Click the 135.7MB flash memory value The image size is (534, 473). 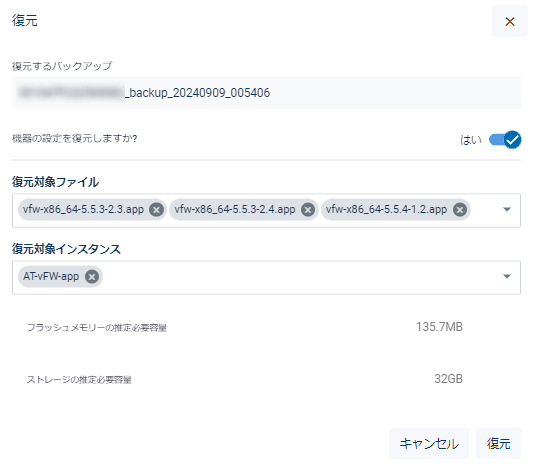[x=439, y=327]
